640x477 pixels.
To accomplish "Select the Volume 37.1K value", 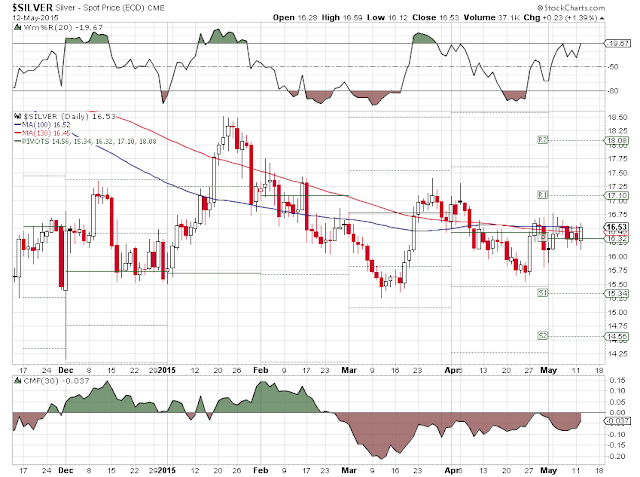I will pos(492,18).
